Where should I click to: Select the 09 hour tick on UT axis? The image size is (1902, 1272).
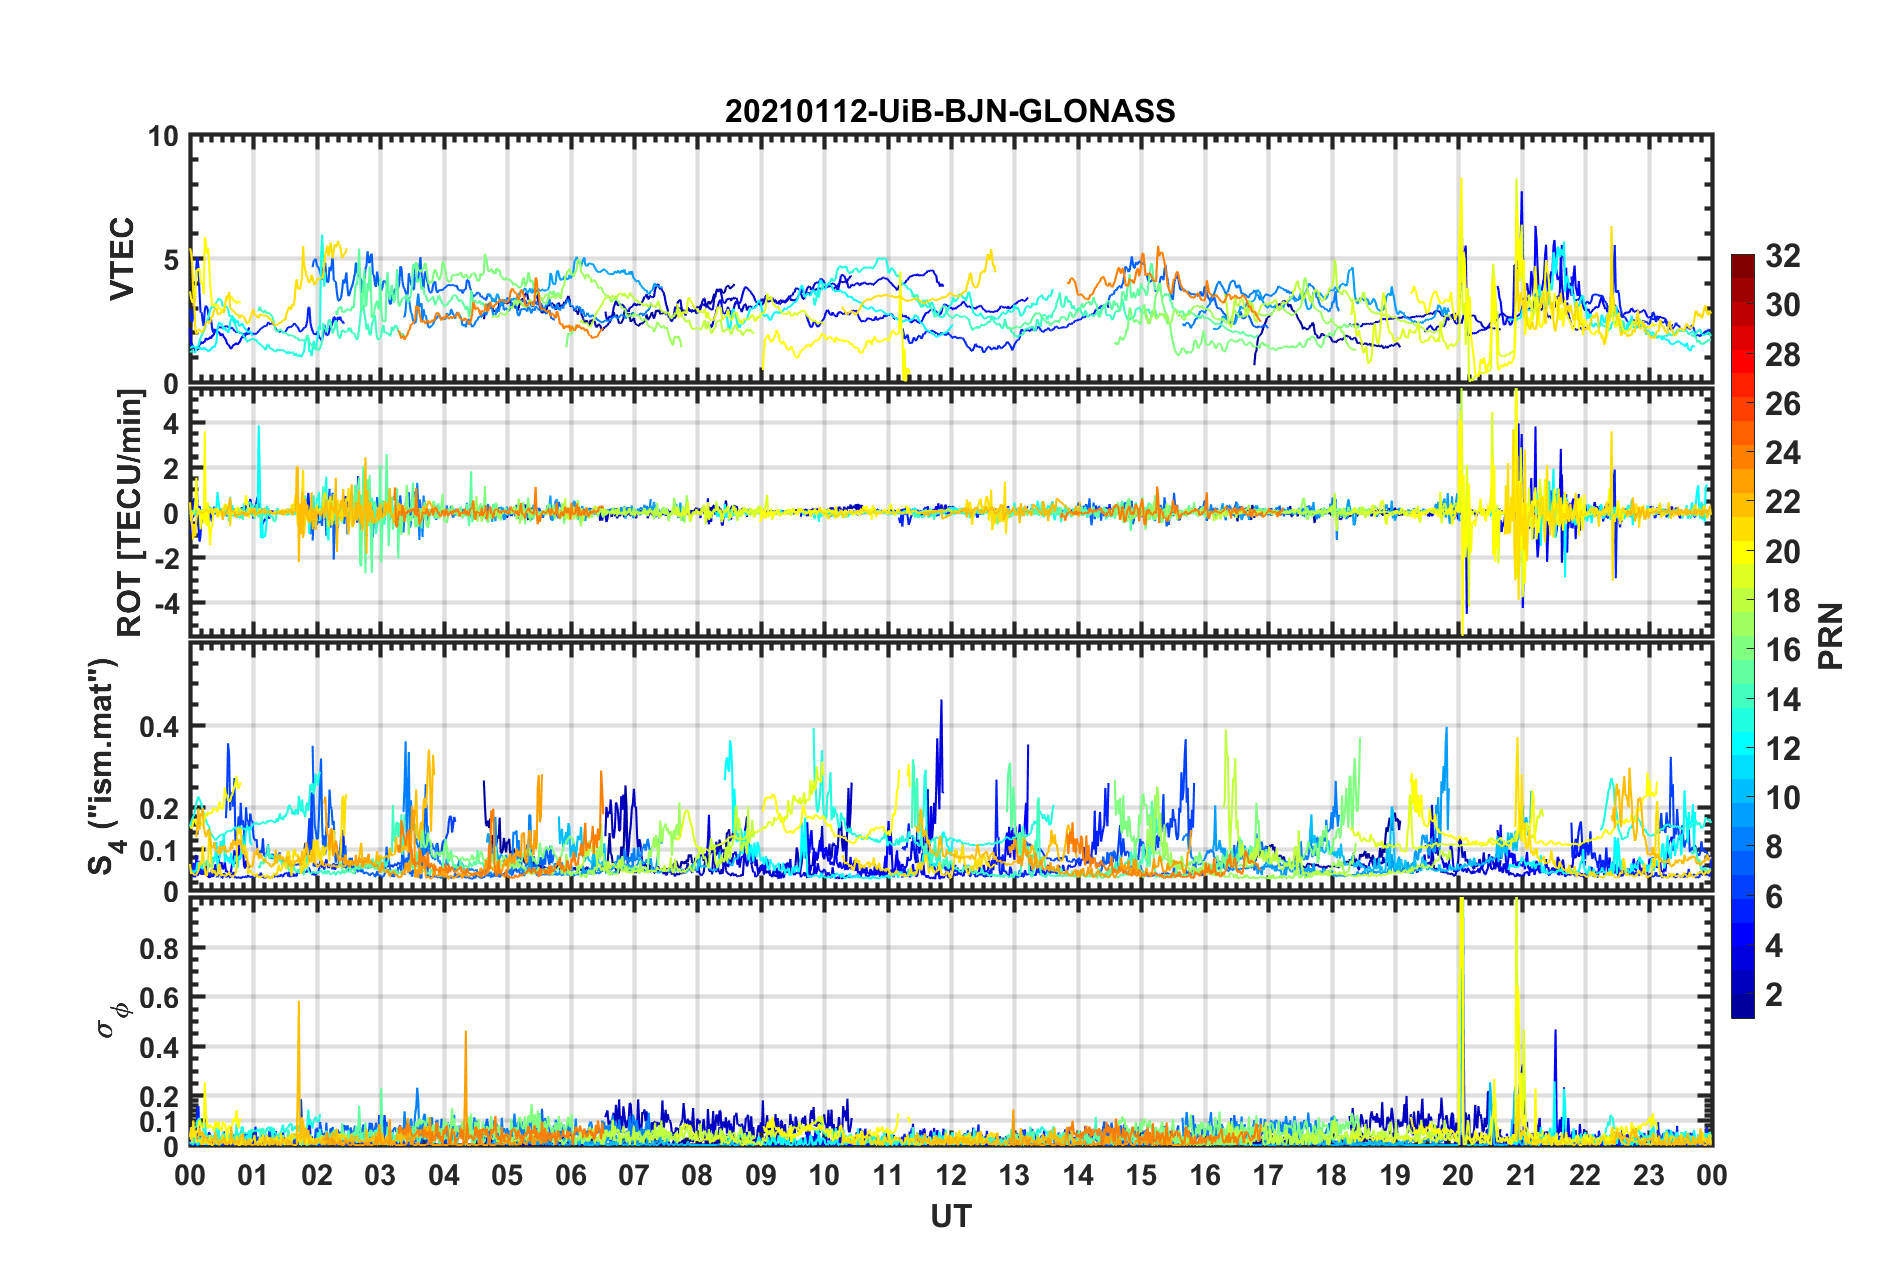click(x=761, y=1175)
